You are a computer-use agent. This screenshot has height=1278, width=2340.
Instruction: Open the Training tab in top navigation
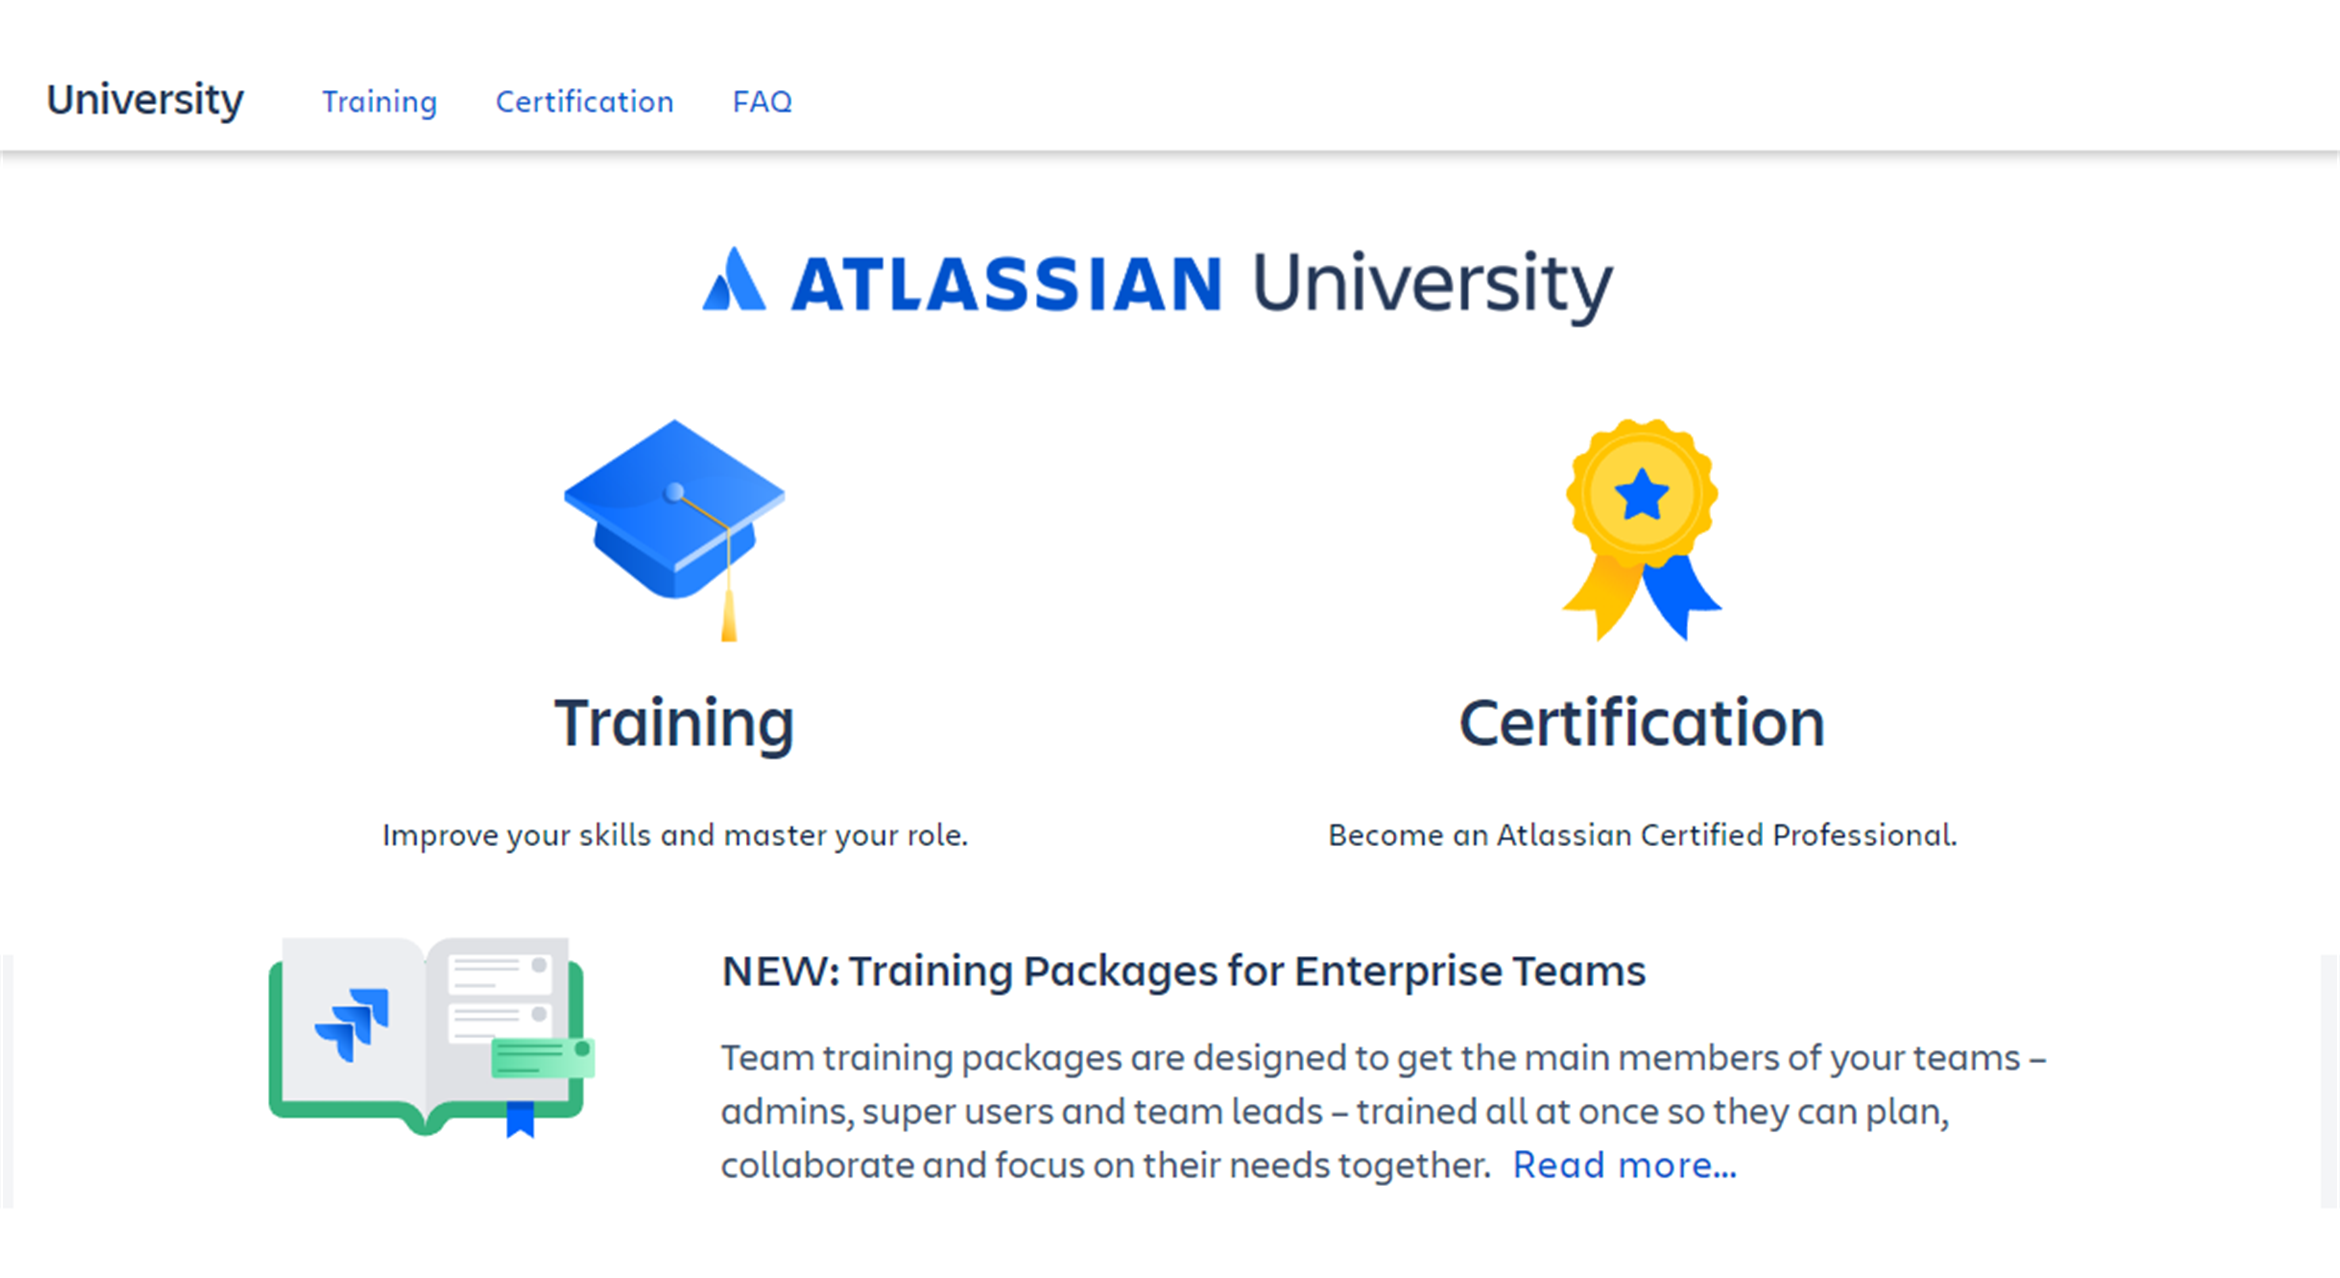pos(379,101)
